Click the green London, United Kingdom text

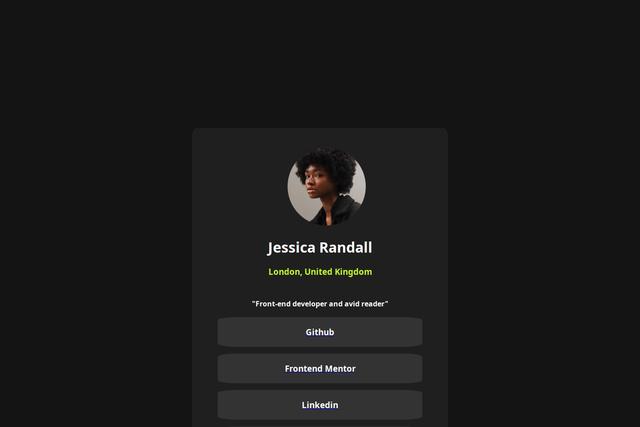click(x=320, y=272)
